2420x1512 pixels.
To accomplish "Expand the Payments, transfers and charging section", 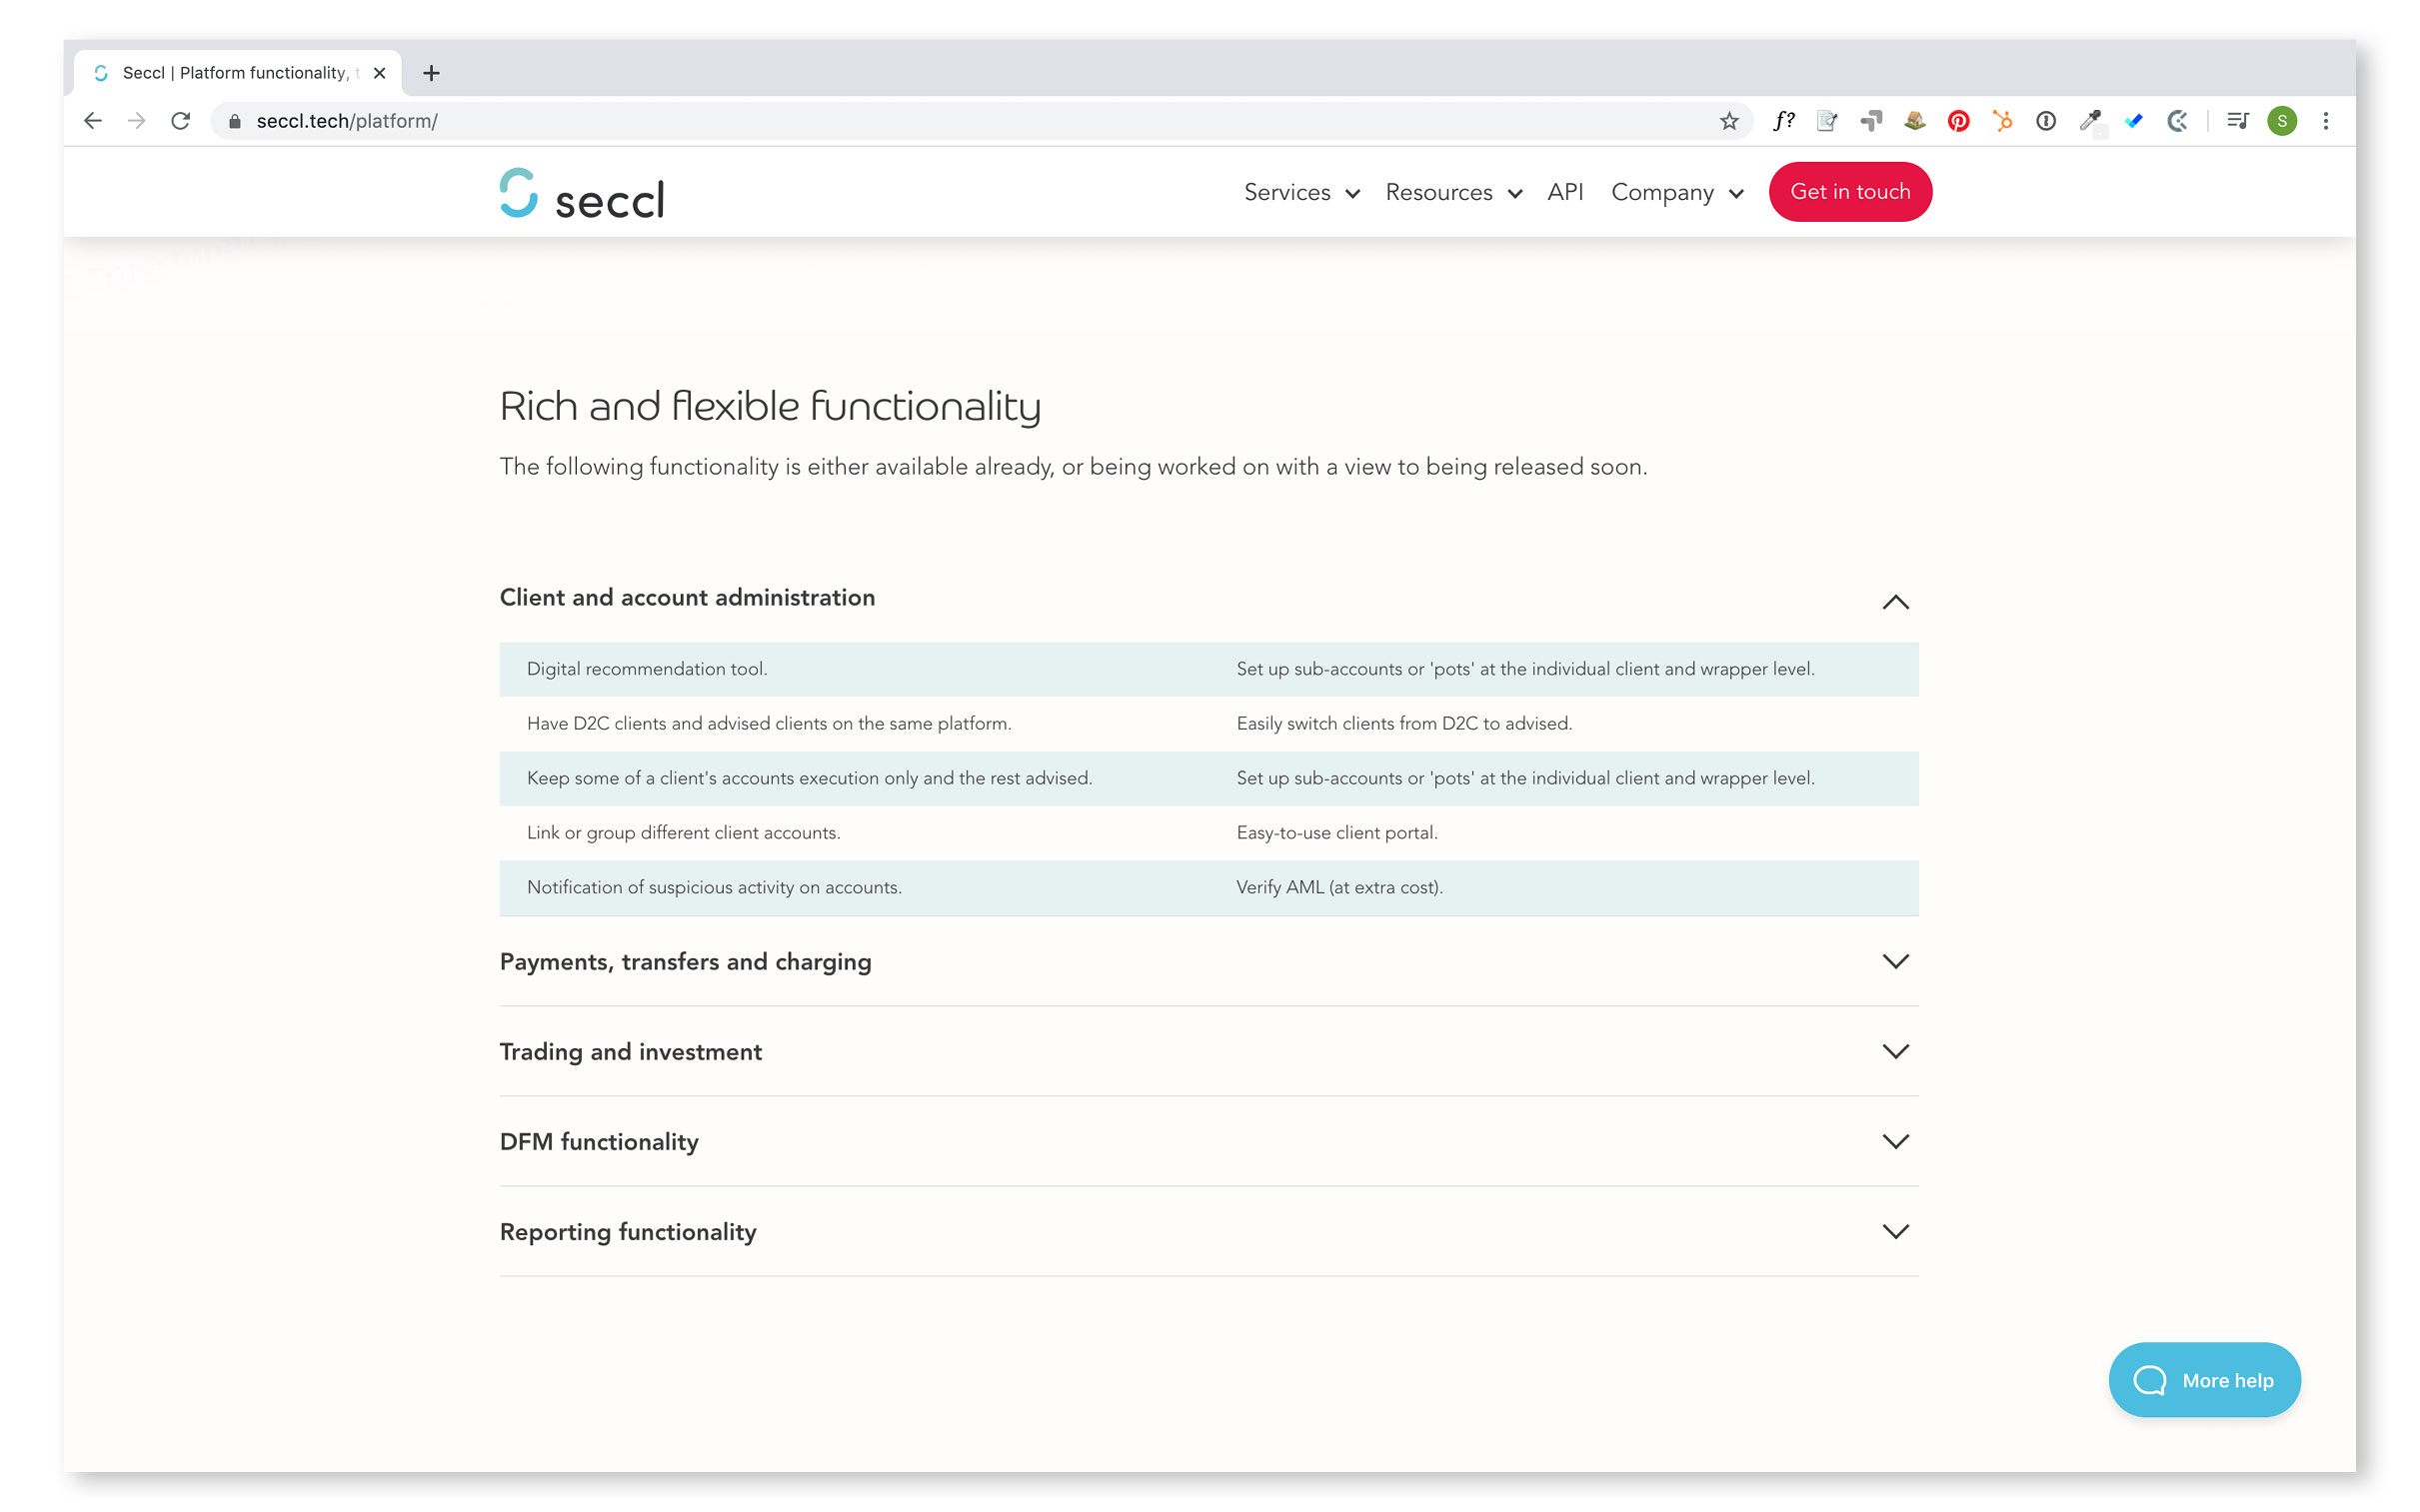I will pyautogui.click(x=1894, y=961).
